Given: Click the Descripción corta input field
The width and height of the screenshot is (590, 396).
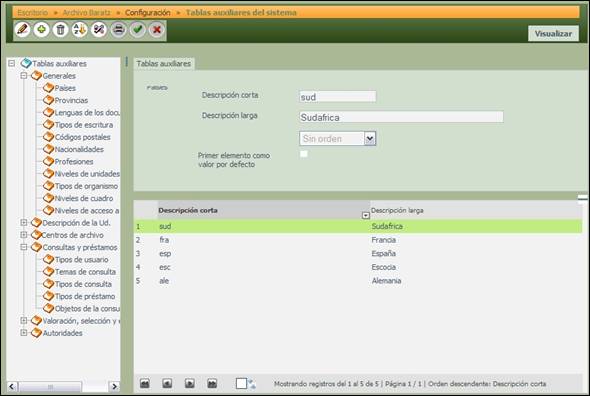Looking at the screenshot, I should coord(338,96).
